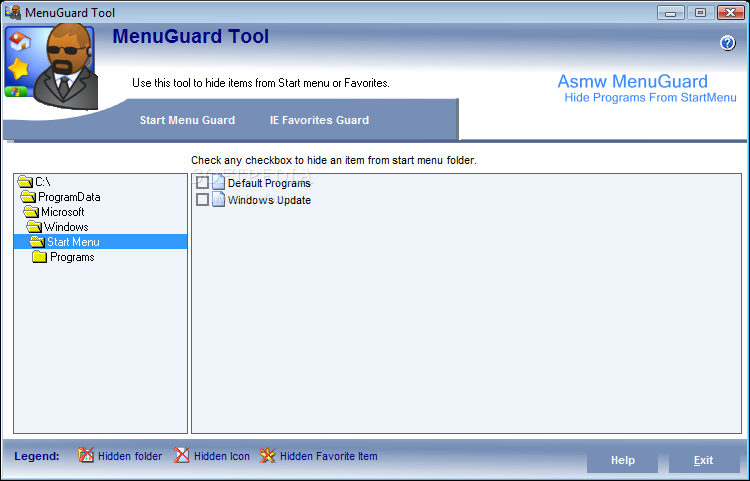Click the MenuGuard agent logo image
Screen dimensions: 750x481
[x=52, y=67]
